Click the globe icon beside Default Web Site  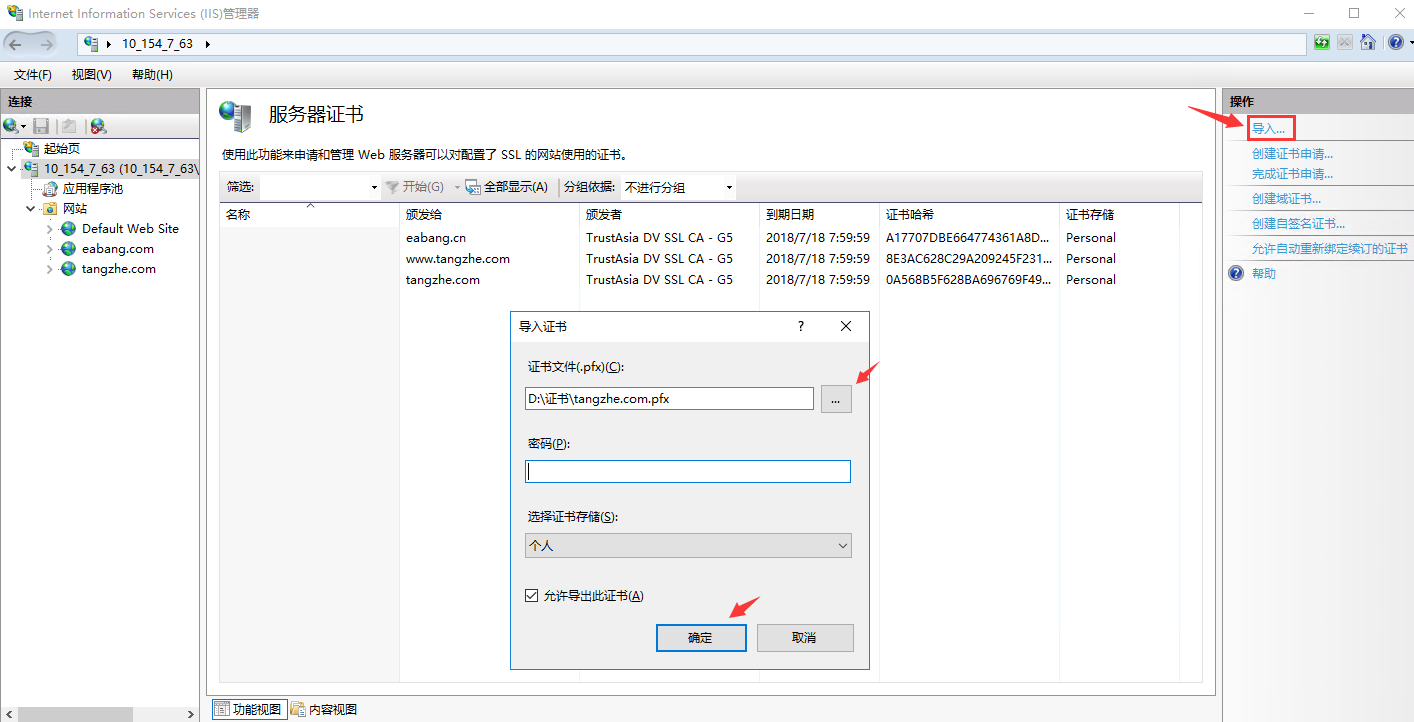68,229
